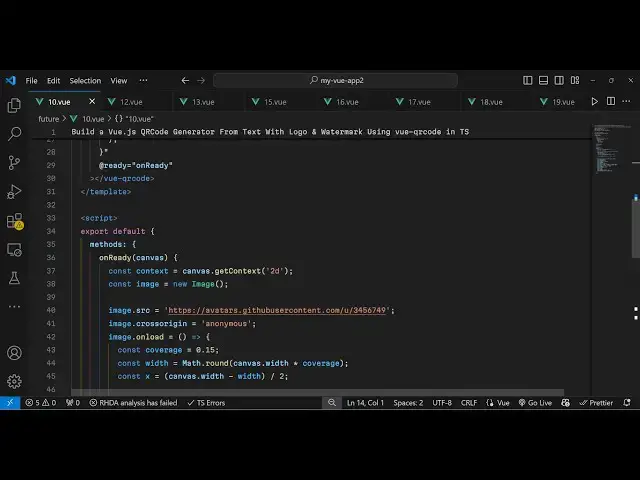Screen dimensions: 640x480
Task: Open the Manage gear icon
Action: tap(14, 381)
